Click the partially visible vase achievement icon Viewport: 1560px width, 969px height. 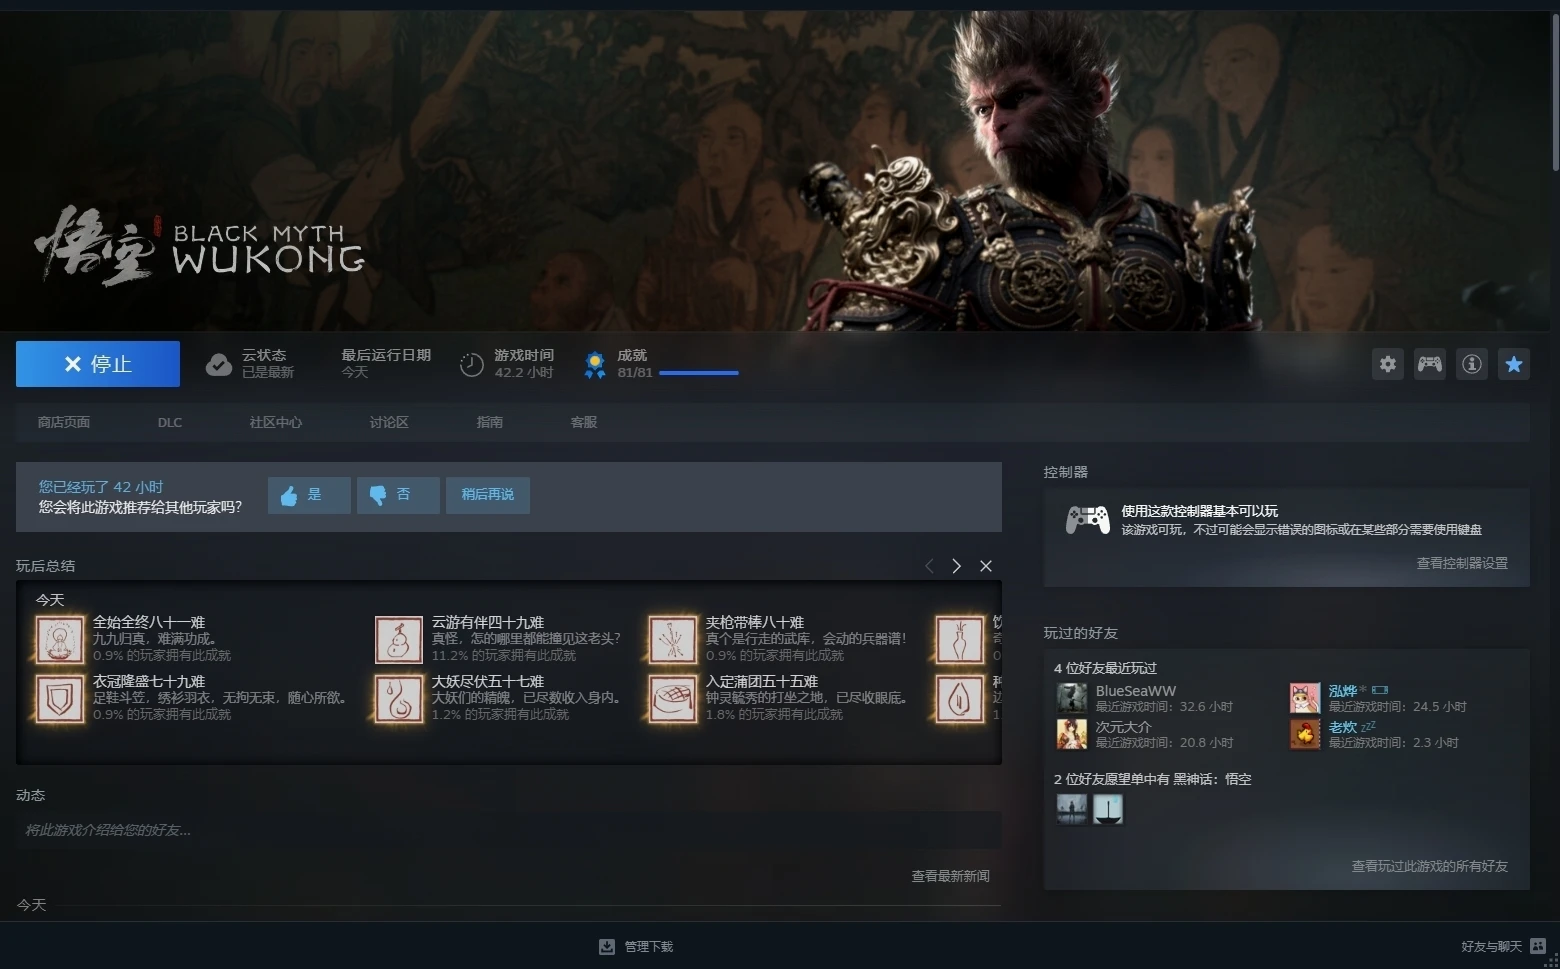coord(960,640)
